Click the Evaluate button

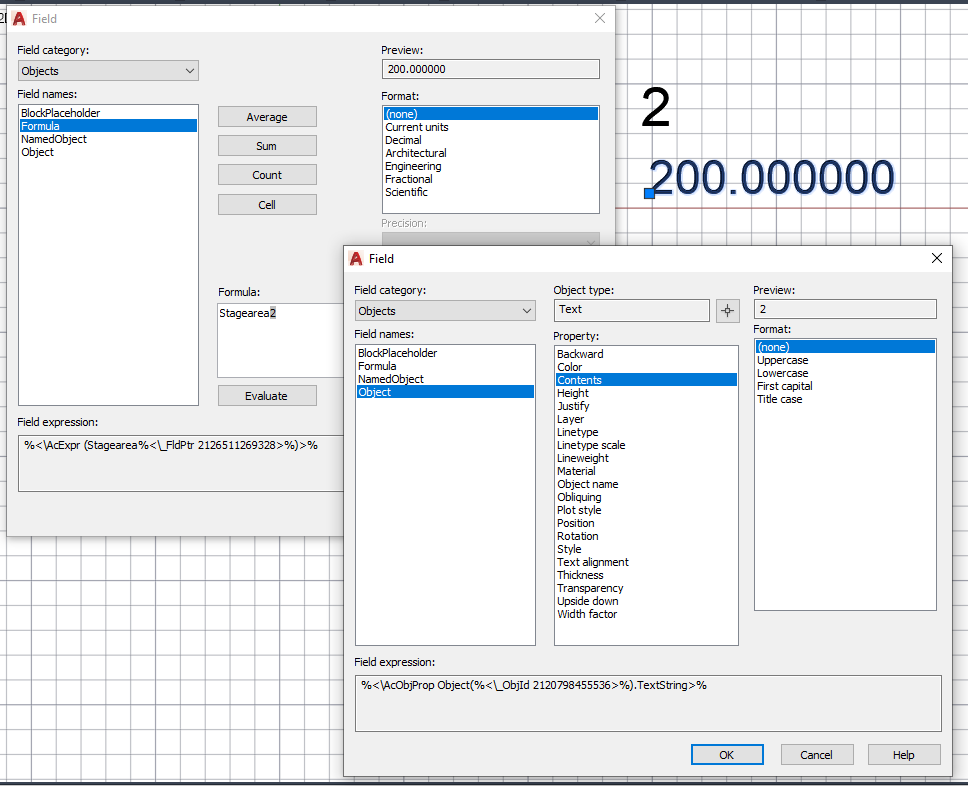pos(267,396)
